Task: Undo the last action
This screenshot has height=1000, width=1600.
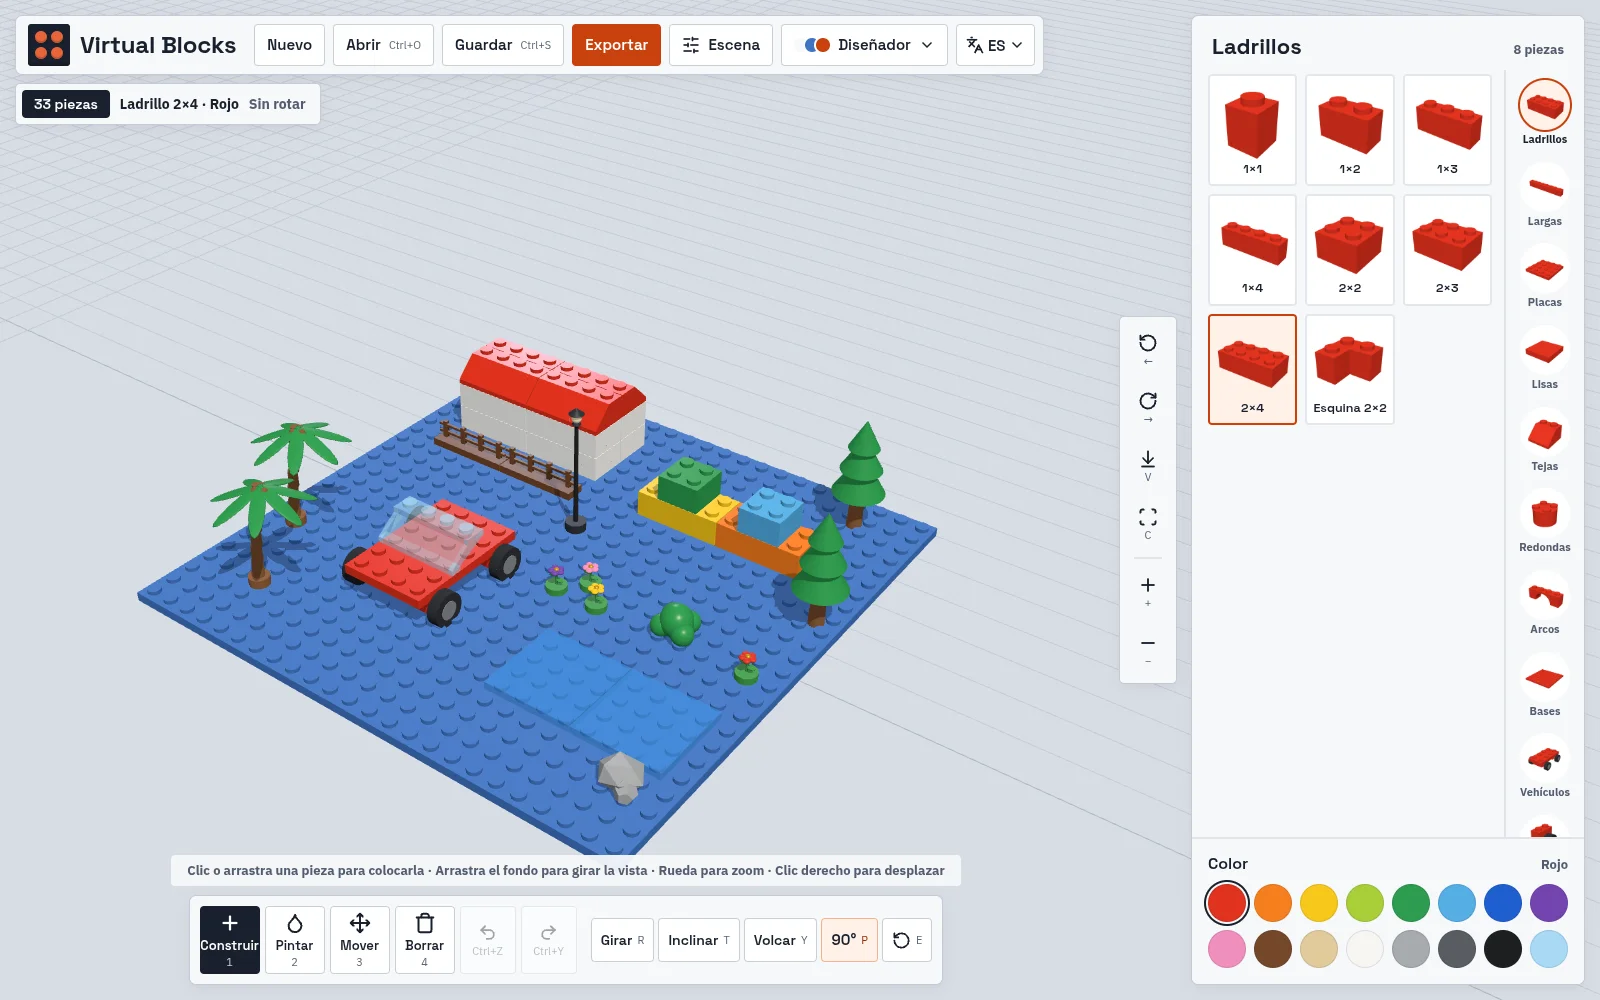Action: coord(488,940)
